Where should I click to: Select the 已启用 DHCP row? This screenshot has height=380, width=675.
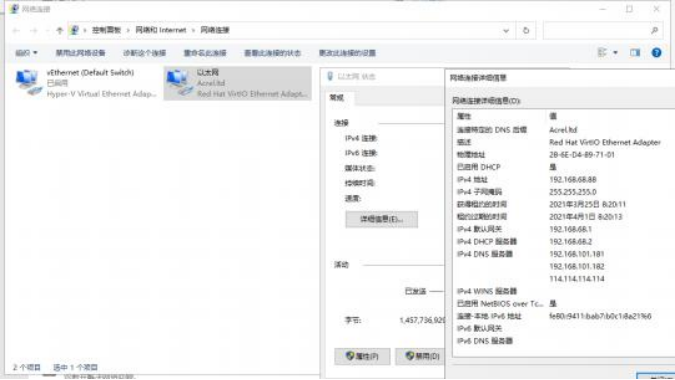click(564, 167)
